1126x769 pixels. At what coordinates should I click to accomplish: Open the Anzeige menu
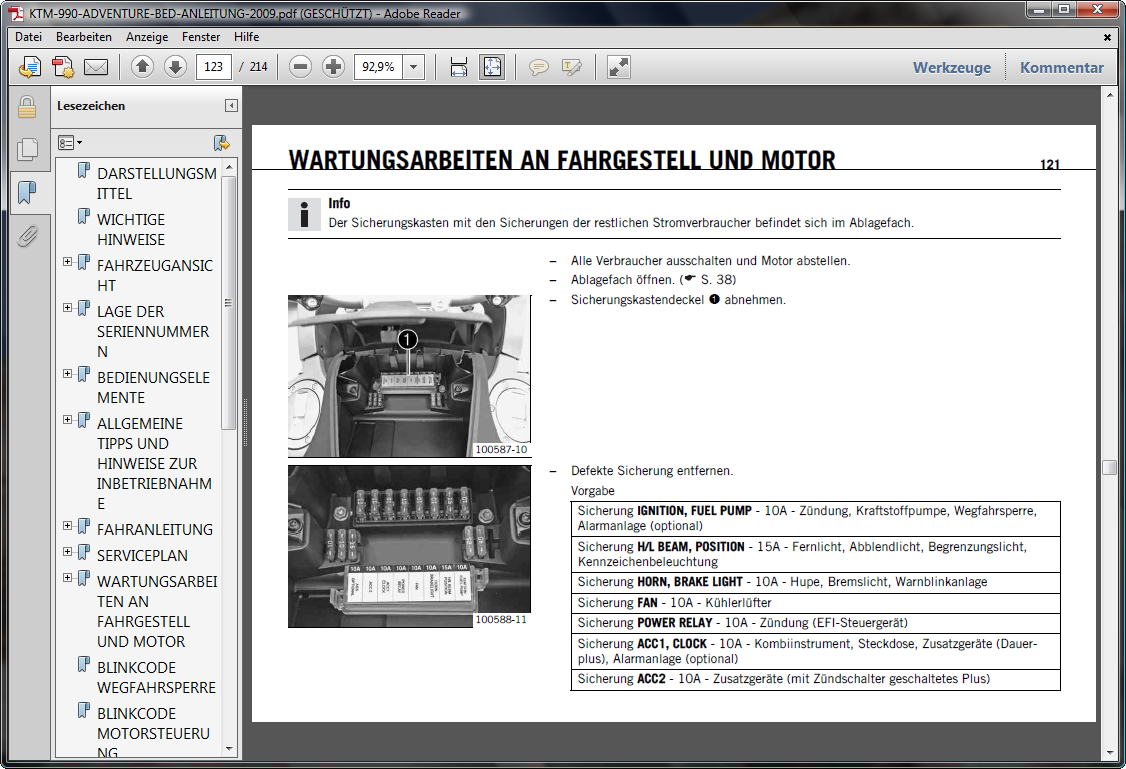pyautogui.click(x=146, y=37)
